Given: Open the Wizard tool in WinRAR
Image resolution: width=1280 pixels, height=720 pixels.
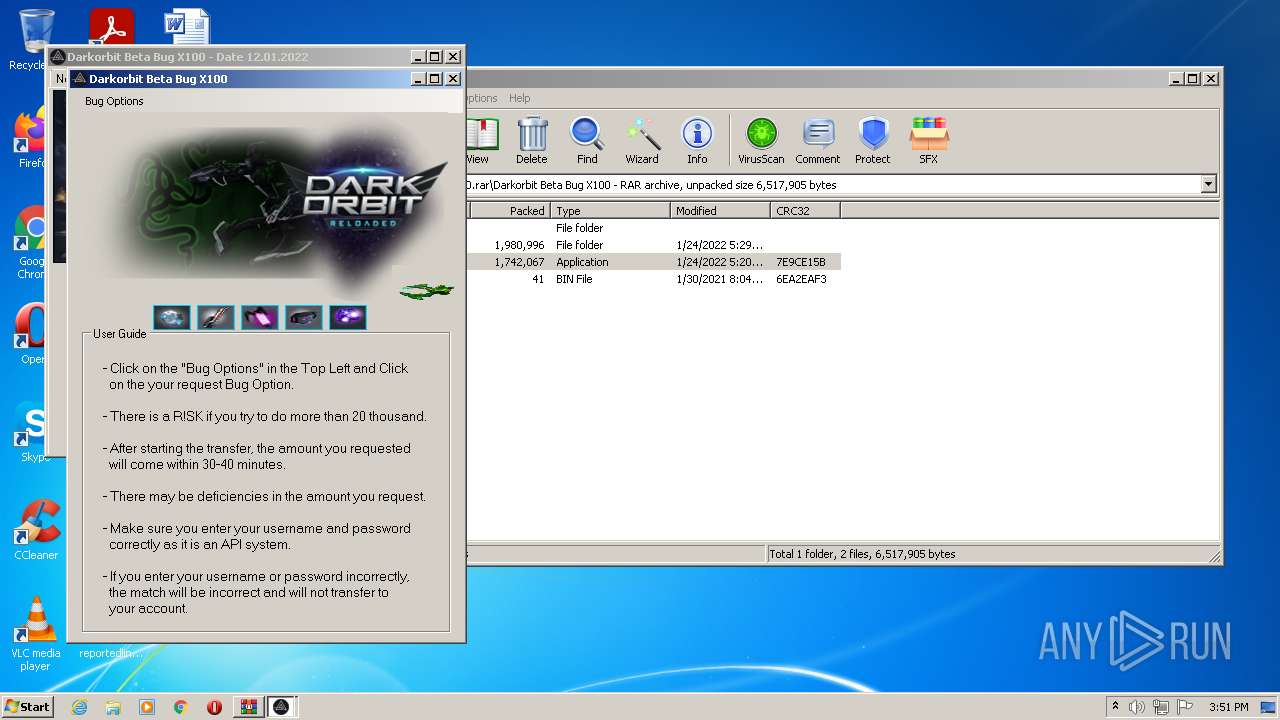Looking at the screenshot, I should (642, 141).
